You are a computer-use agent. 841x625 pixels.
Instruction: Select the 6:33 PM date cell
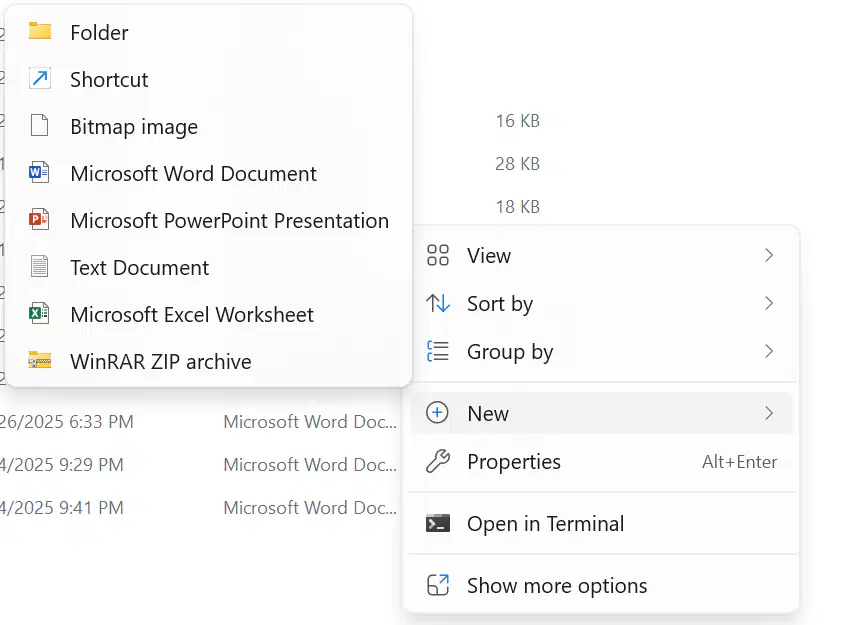pos(67,422)
